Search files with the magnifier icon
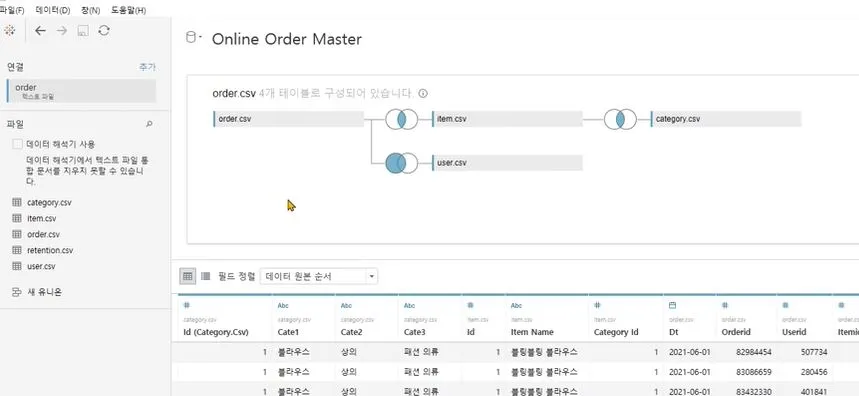Screen dimensions: 859x396 pyautogui.click(x=149, y=124)
